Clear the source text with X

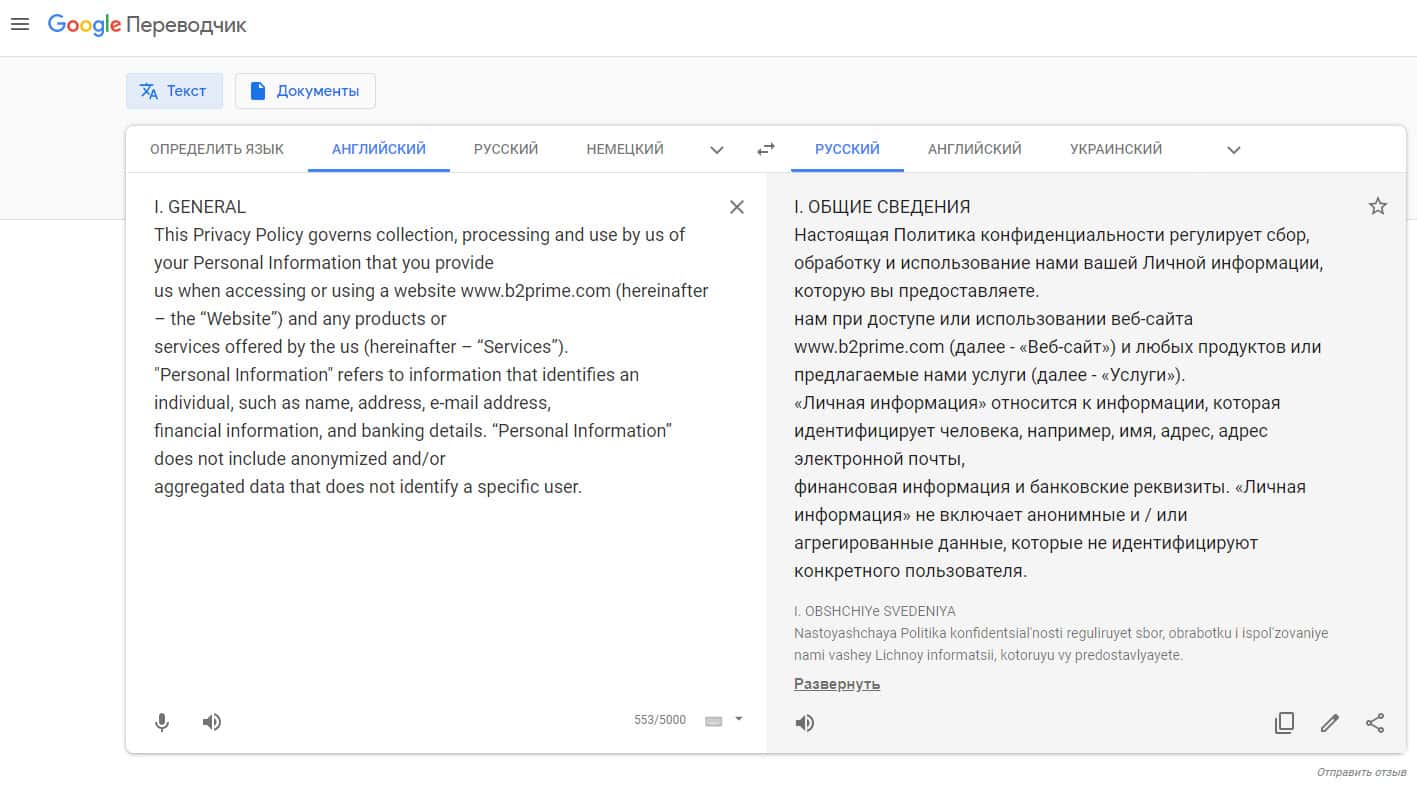pyautogui.click(x=737, y=207)
